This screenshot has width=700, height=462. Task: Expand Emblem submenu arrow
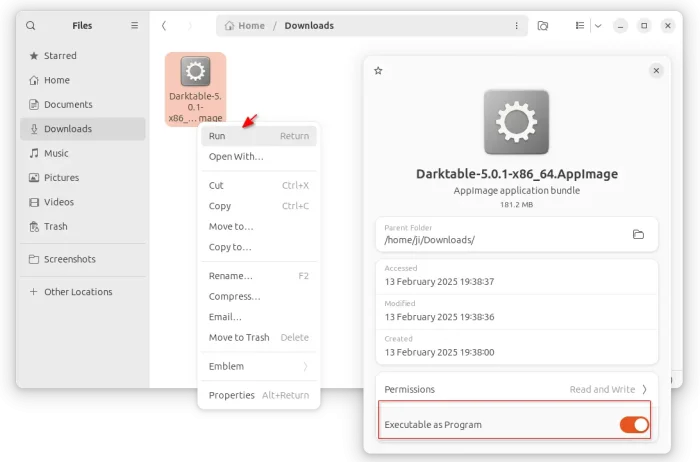[305, 366]
